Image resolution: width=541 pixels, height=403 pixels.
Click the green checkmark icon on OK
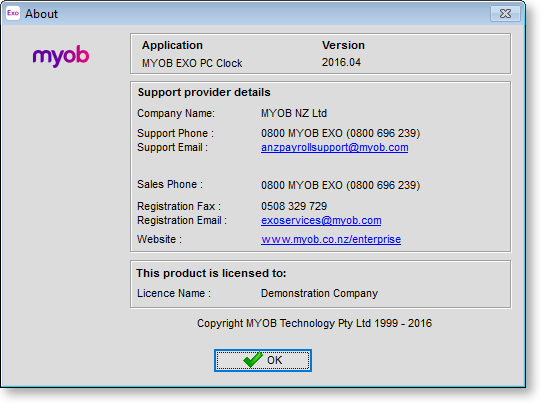(x=253, y=360)
